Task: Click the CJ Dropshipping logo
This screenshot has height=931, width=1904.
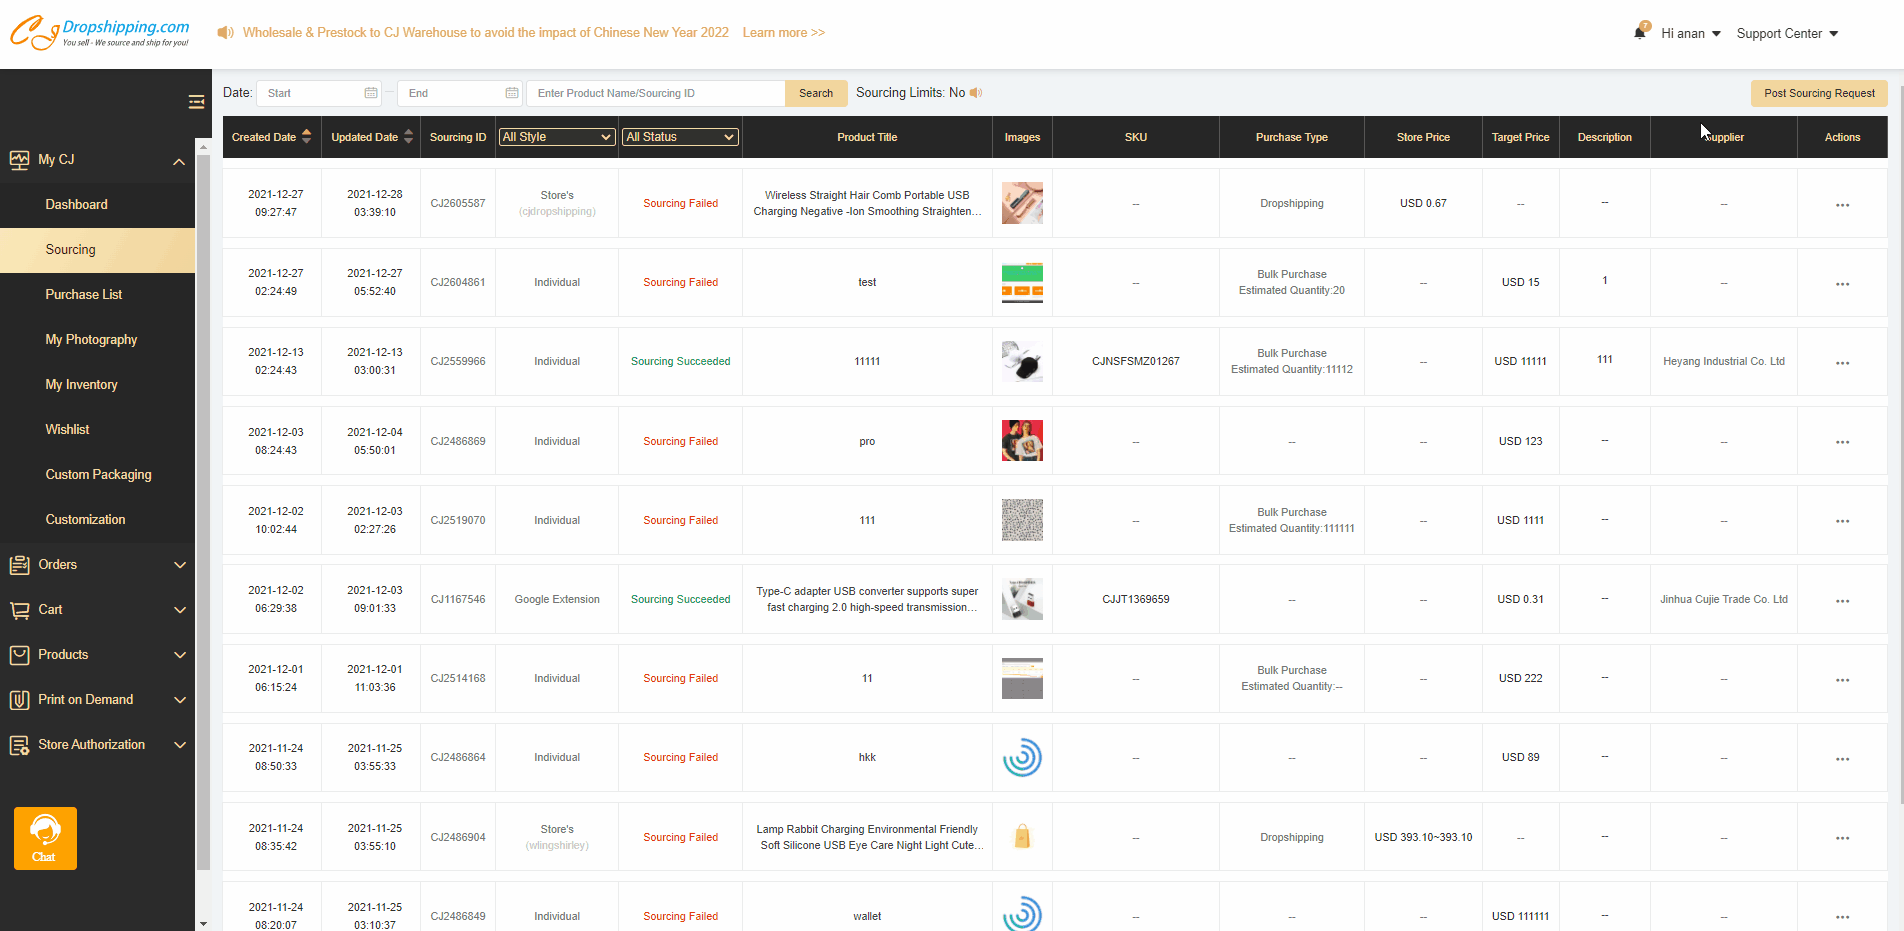Action: 100,32
